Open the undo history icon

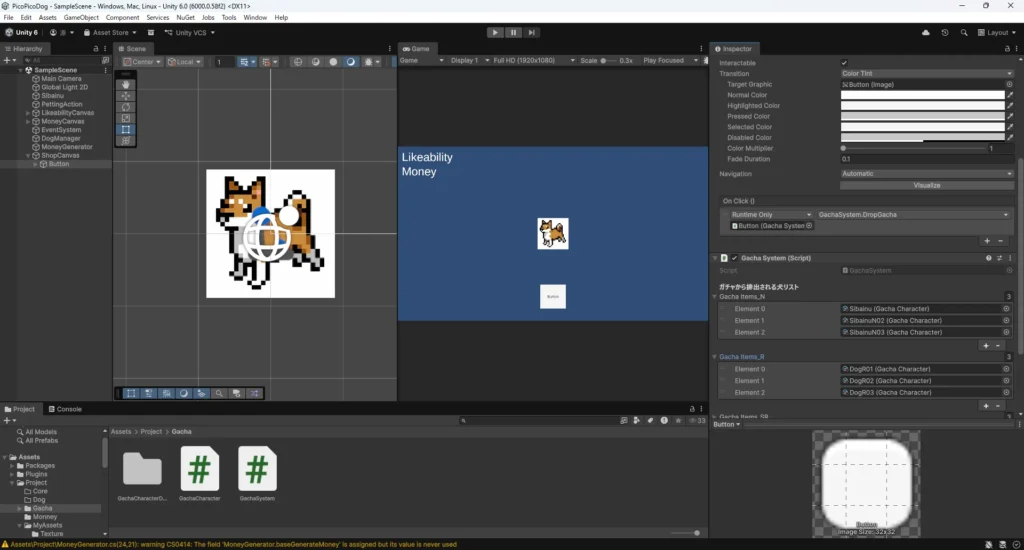945,32
